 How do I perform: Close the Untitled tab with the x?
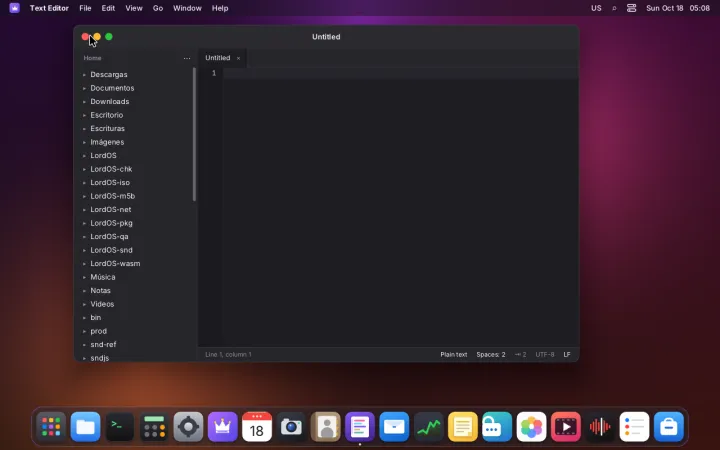tap(238, 58)
